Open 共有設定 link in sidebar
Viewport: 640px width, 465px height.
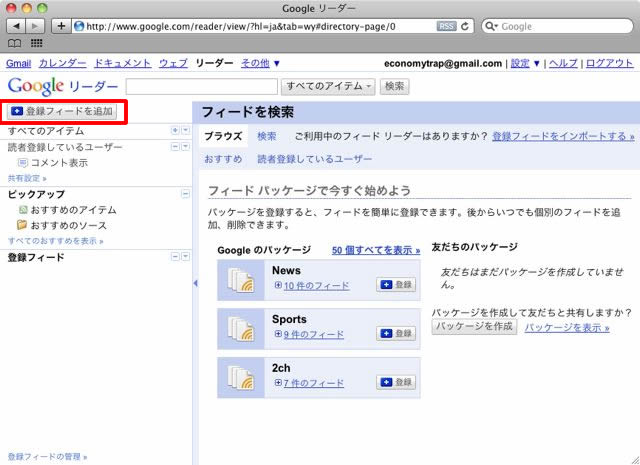click(27, 178)
